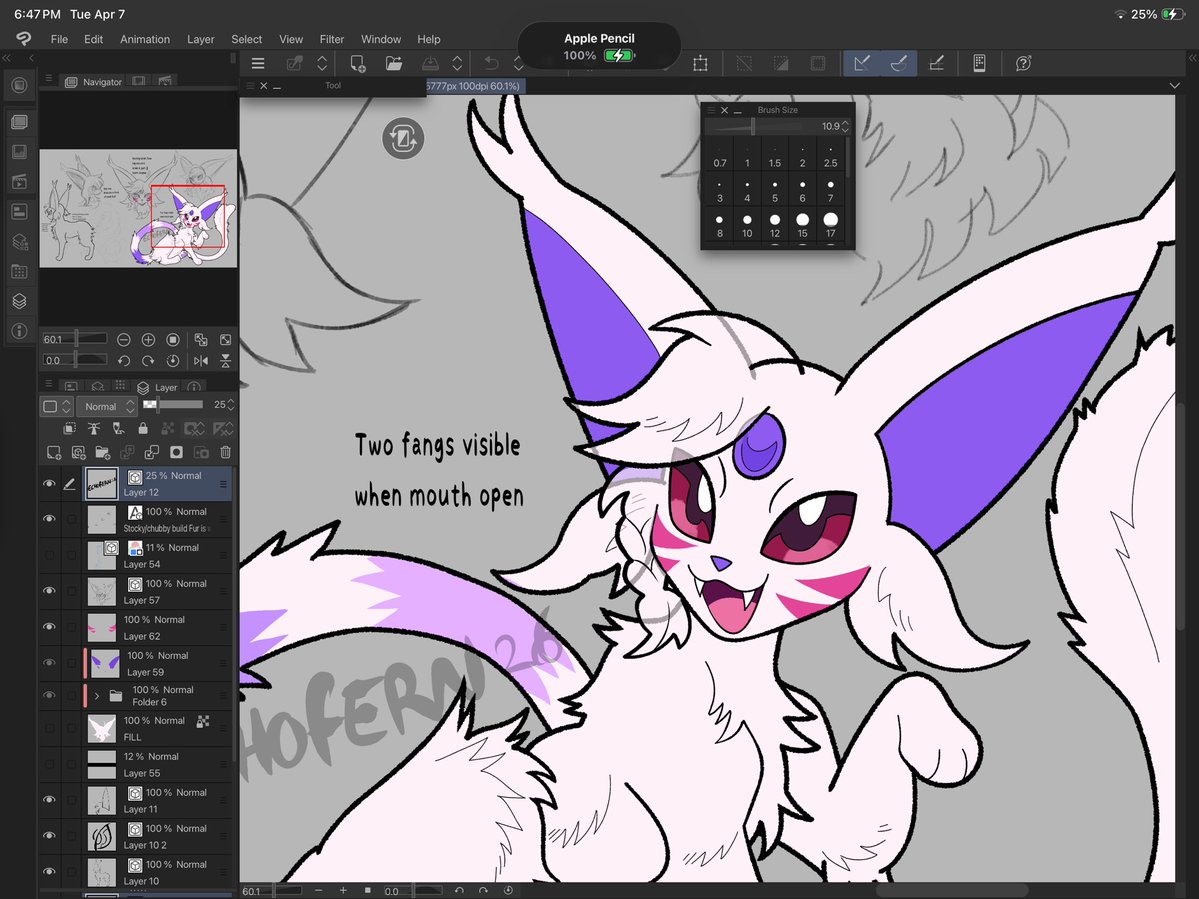This screenshot has width=1199, height=899.
Task: Click the Clip Studio logo icon
Action: (x=24, y=39)
